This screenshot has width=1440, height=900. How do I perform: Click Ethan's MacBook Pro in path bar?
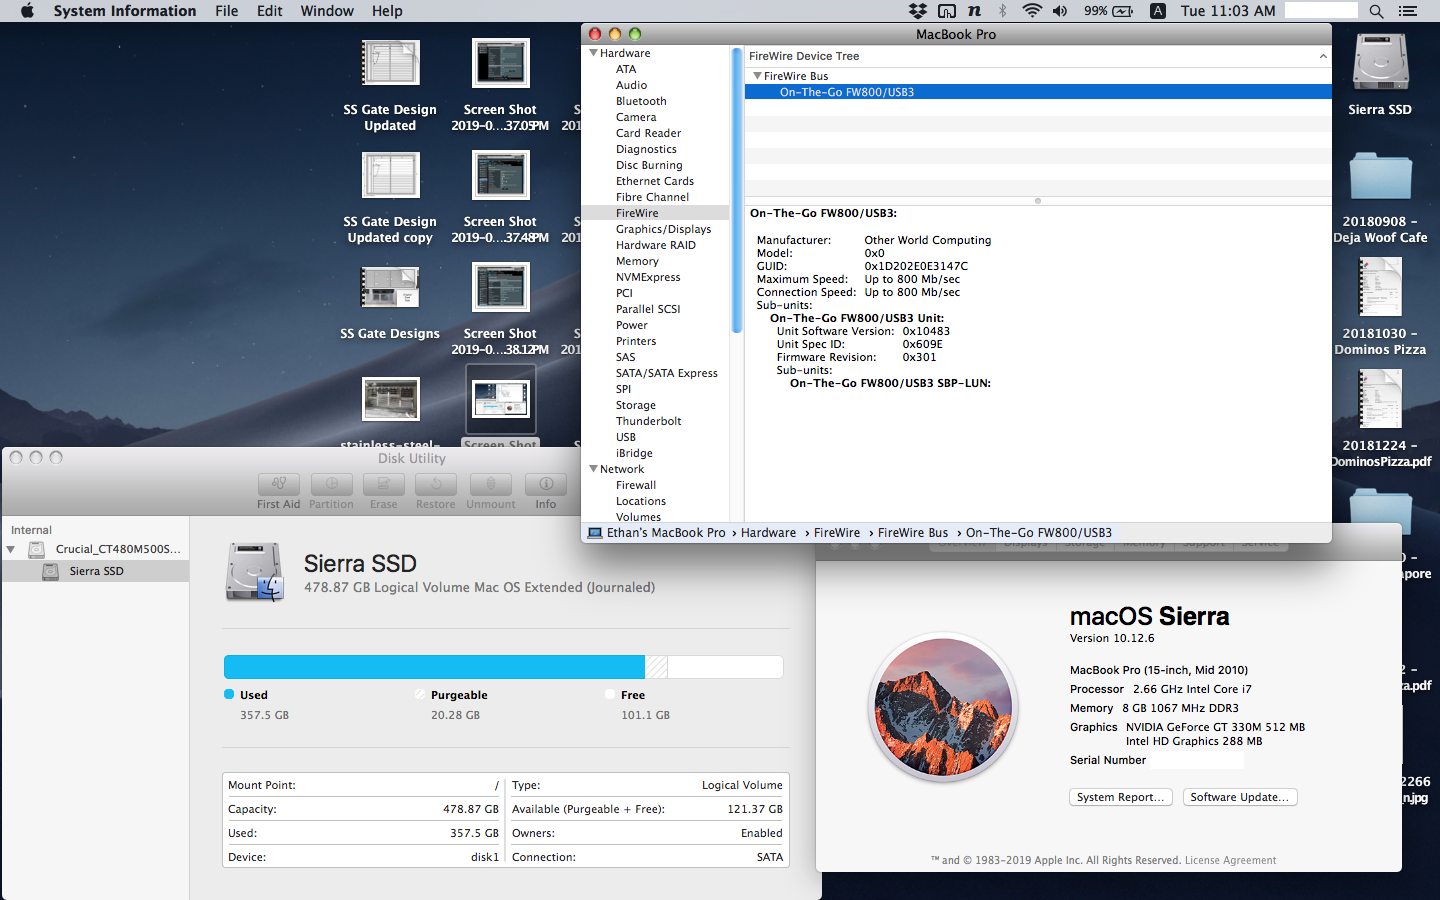(666, 533)
